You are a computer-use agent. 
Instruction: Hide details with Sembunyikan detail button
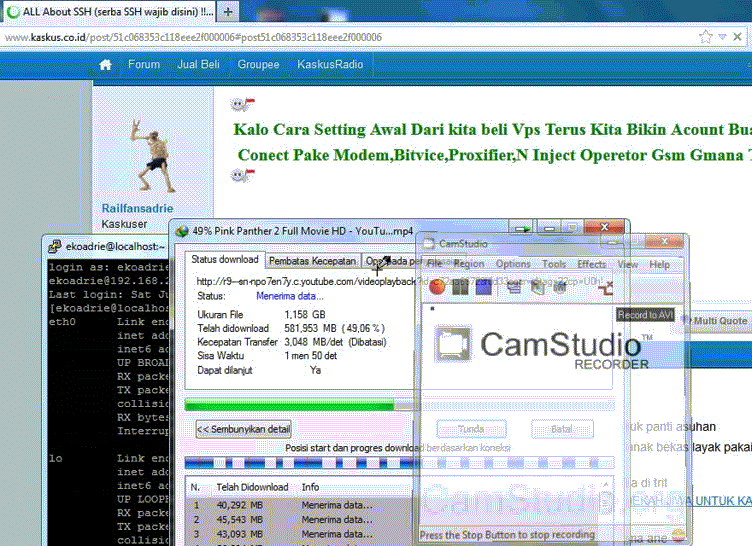[x=244, y=429]
